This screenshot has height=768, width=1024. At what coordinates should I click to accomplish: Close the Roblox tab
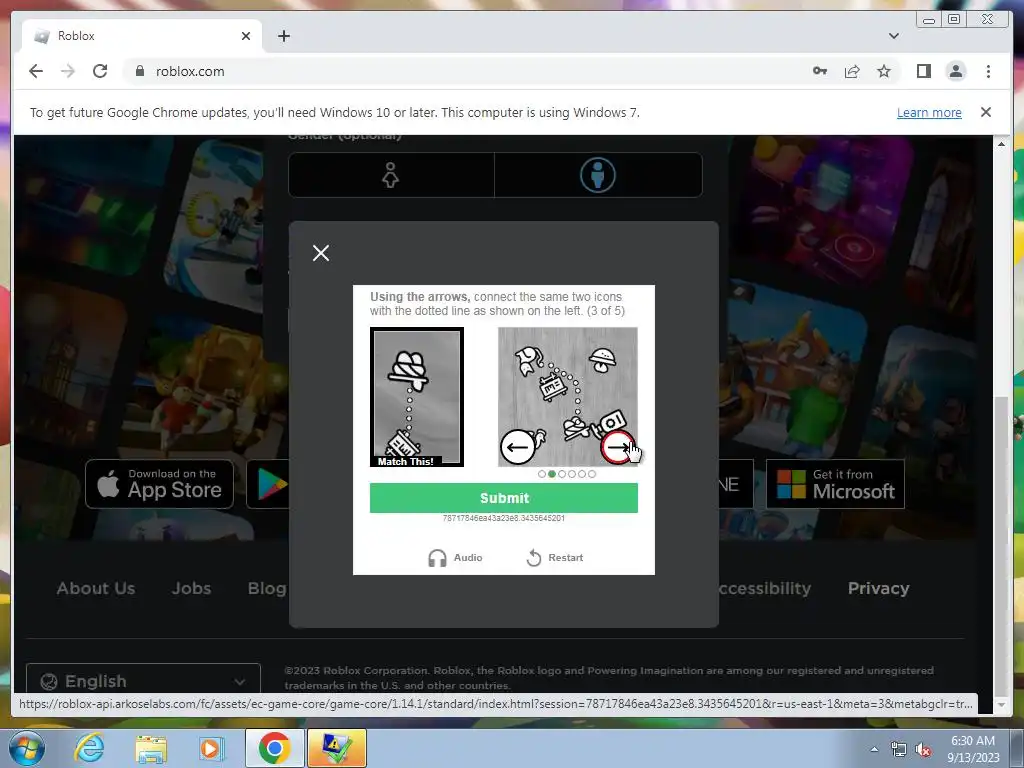[246, 36]
